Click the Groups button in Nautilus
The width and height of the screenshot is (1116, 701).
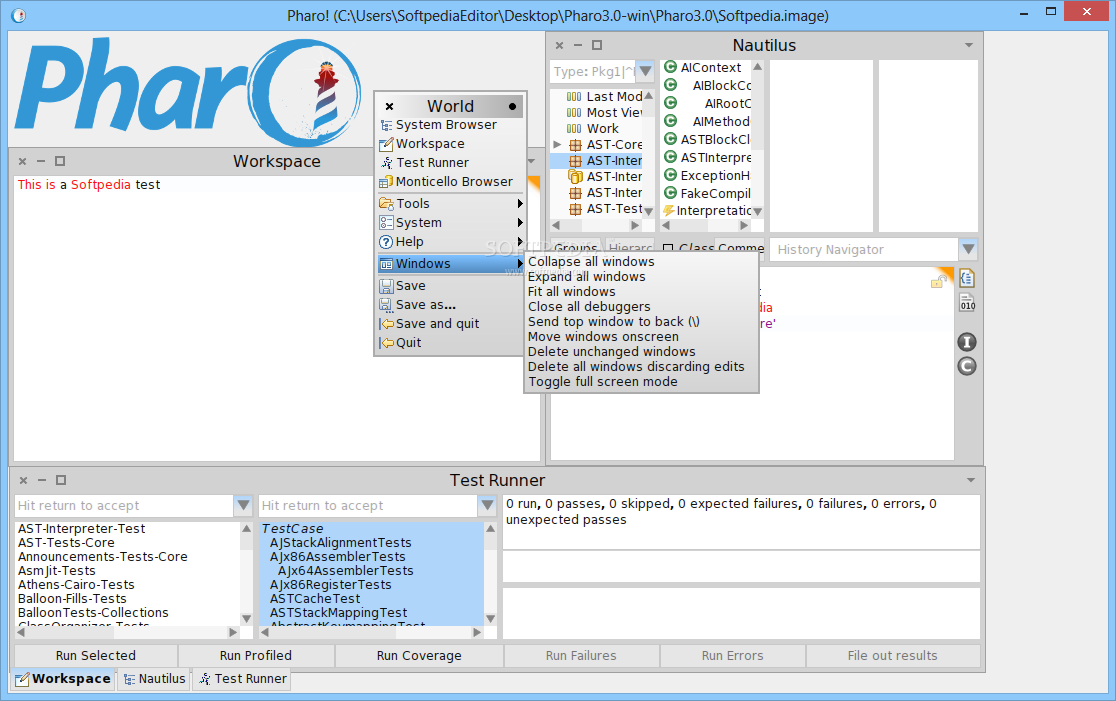click(575, 247)
